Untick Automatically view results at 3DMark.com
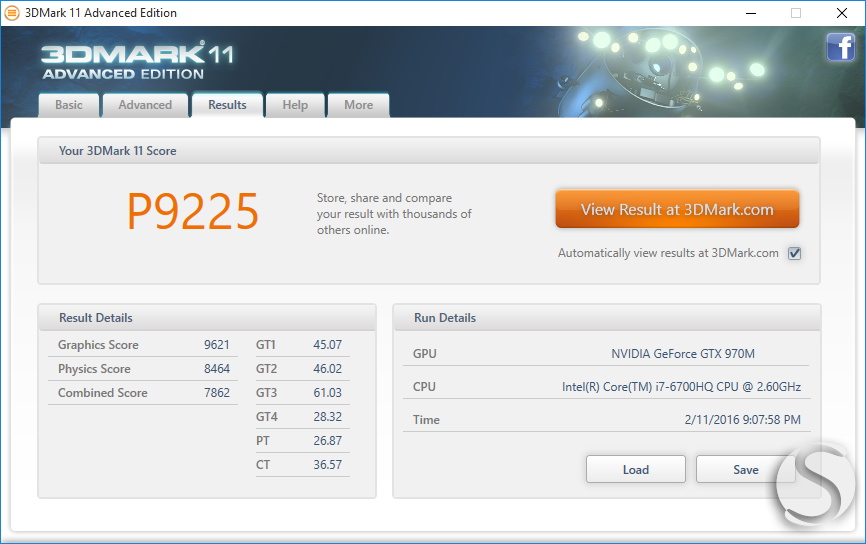This screenshot has height=544, width=866. [794, 253]
